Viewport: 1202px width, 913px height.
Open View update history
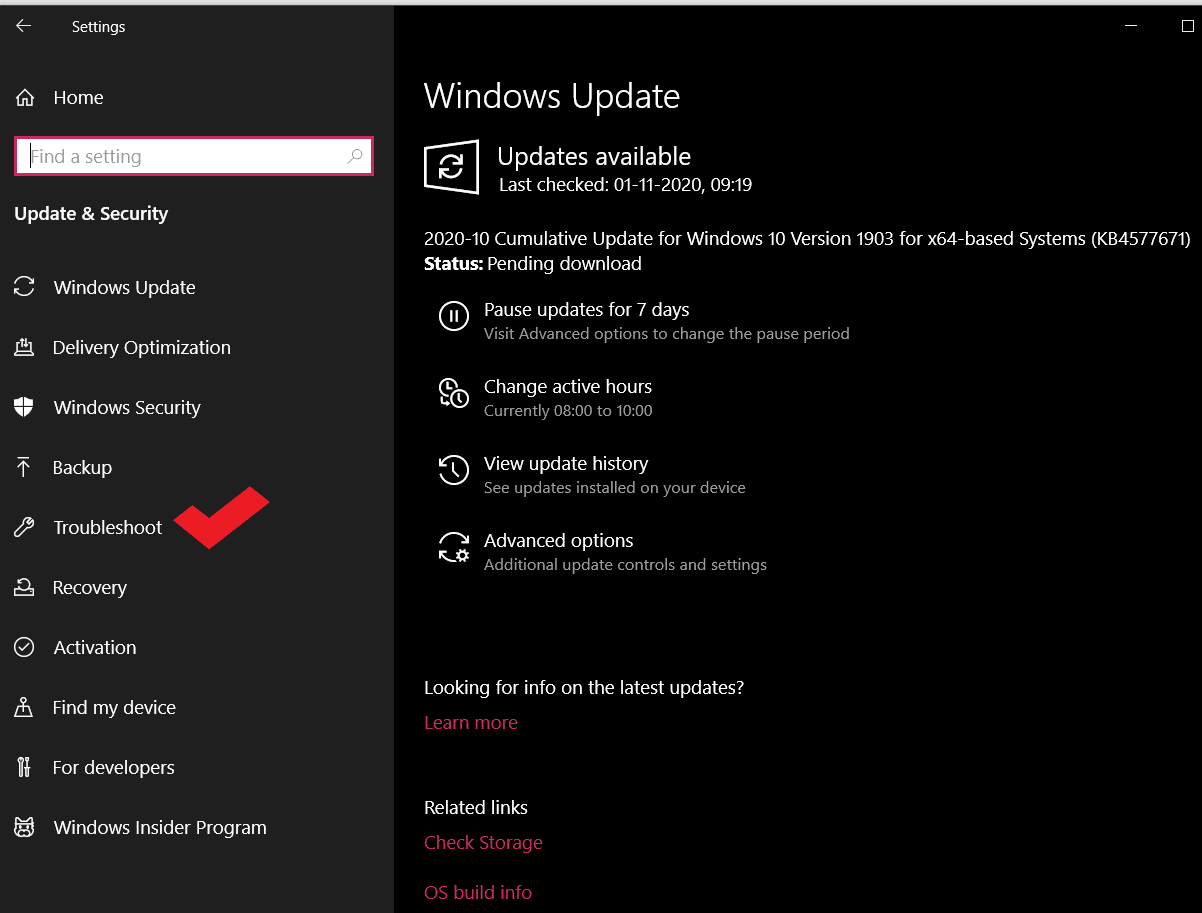(566, 463)
